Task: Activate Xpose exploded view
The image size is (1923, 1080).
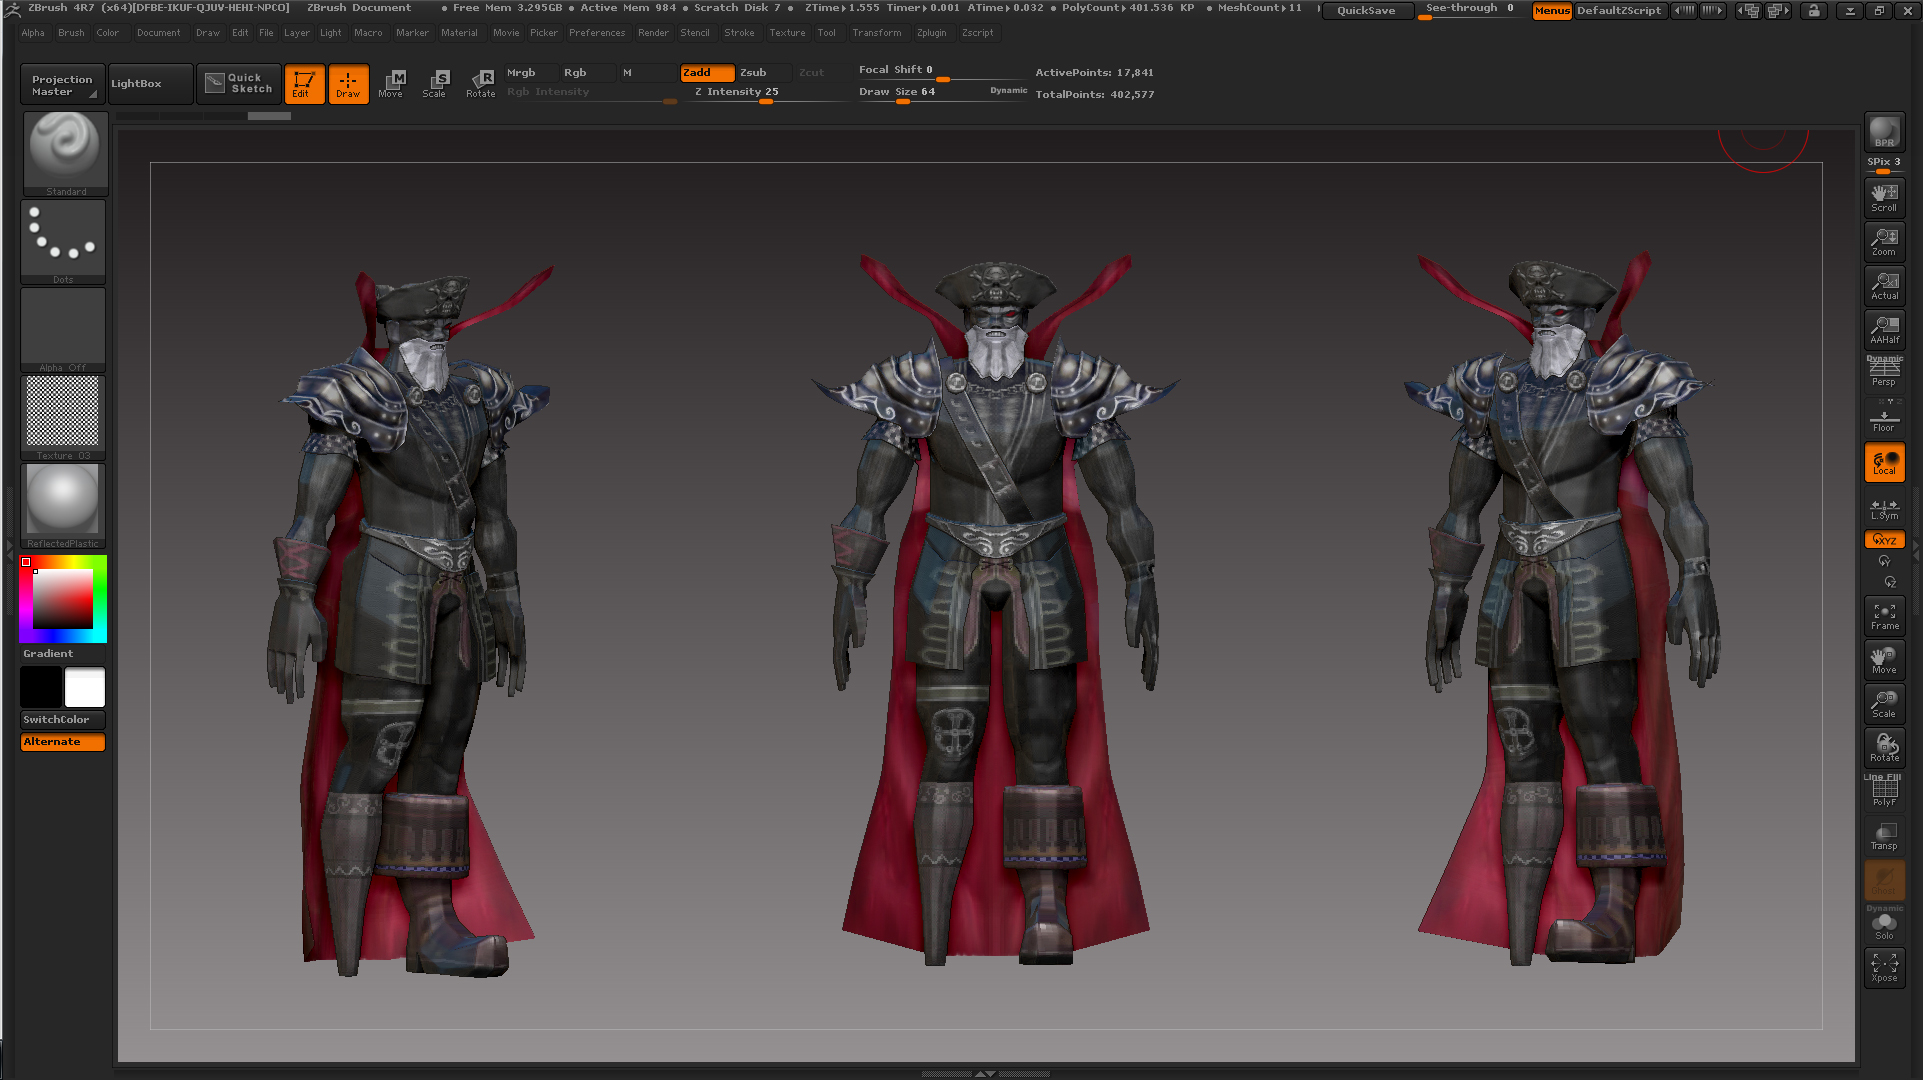Action: 1884,968
